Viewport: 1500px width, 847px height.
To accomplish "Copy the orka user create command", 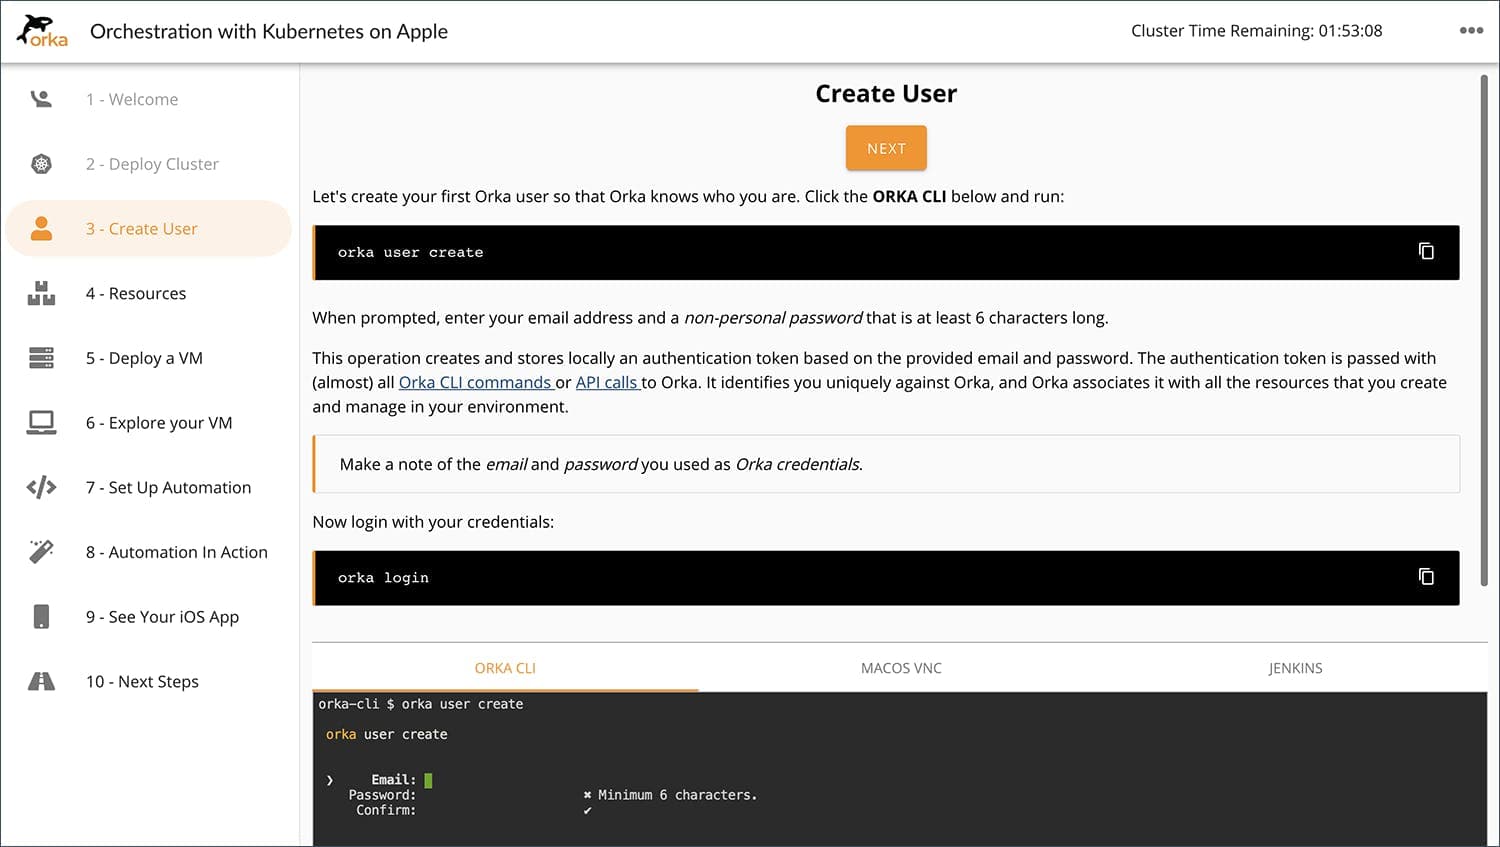I will [x=1426, y=251].
